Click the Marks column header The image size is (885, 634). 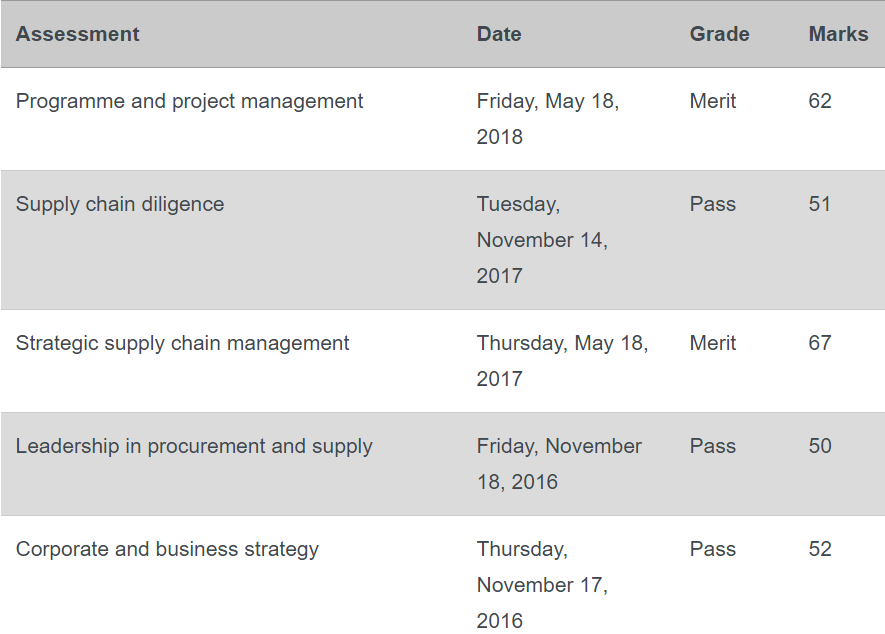coord(838,34)
